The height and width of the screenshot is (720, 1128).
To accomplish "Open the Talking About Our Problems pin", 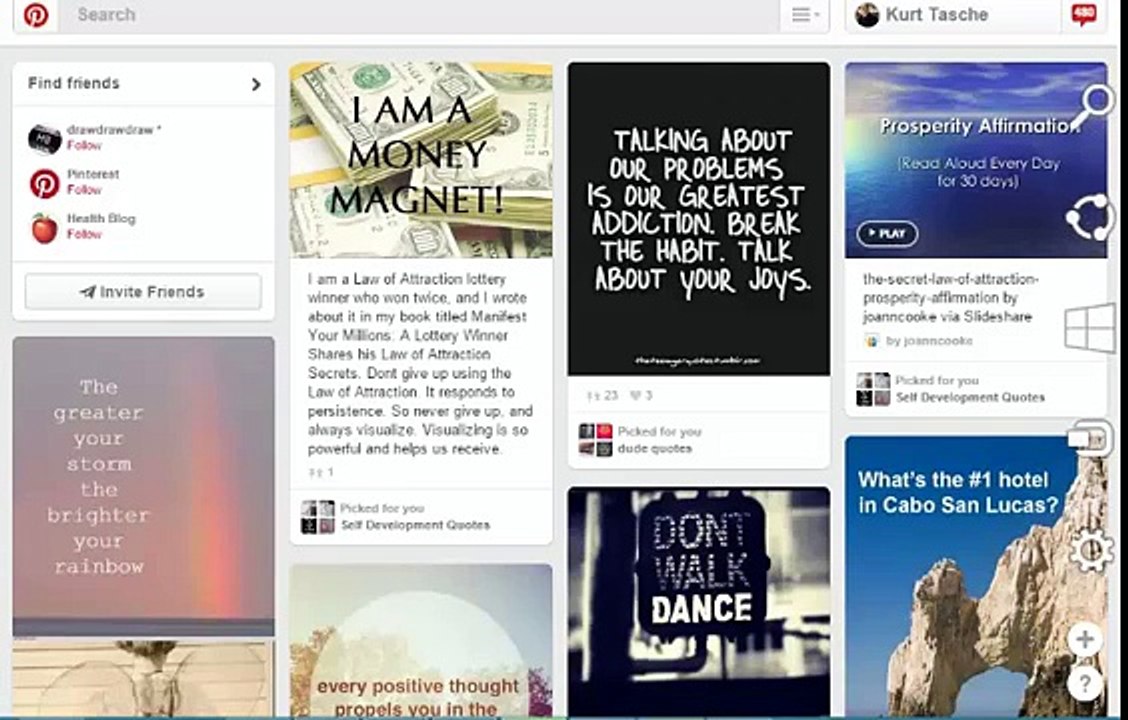I will [x=699, y=219].
